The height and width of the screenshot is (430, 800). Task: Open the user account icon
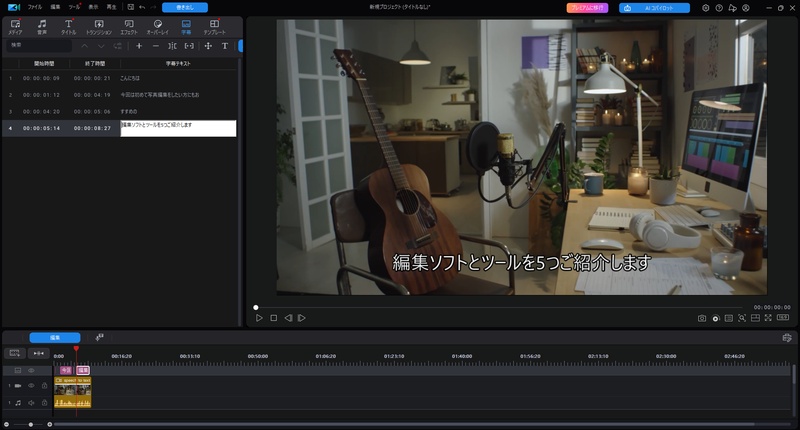746,8
